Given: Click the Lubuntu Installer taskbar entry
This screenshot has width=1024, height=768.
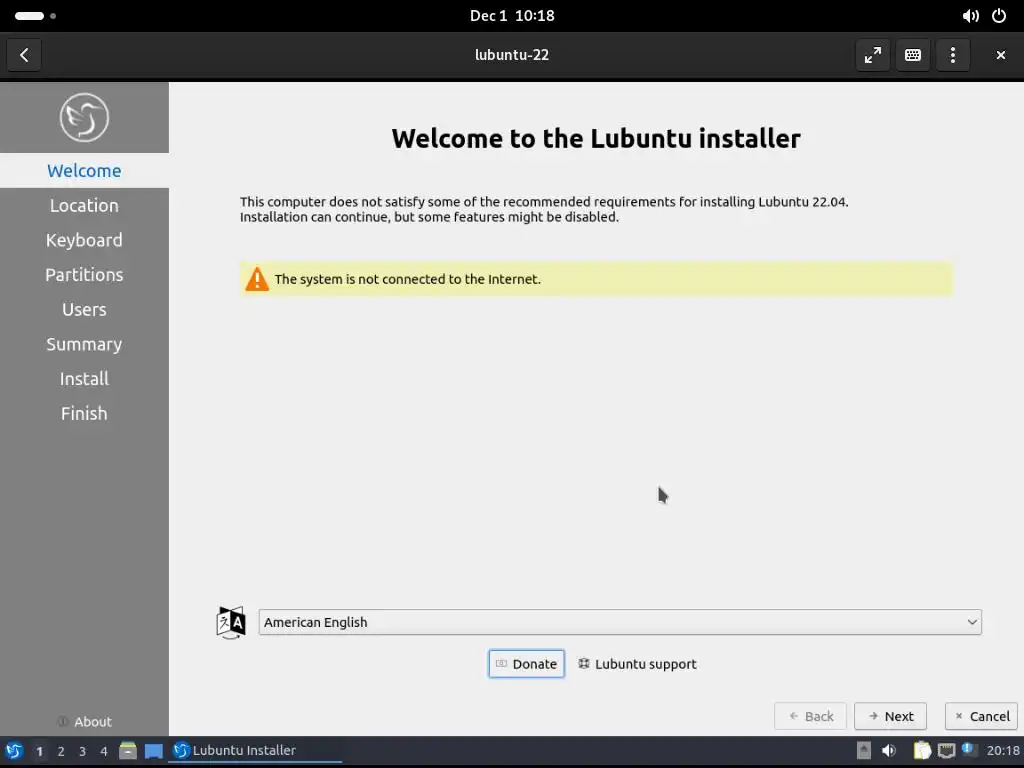Looking at the screenshot, I should click(255, 751).
